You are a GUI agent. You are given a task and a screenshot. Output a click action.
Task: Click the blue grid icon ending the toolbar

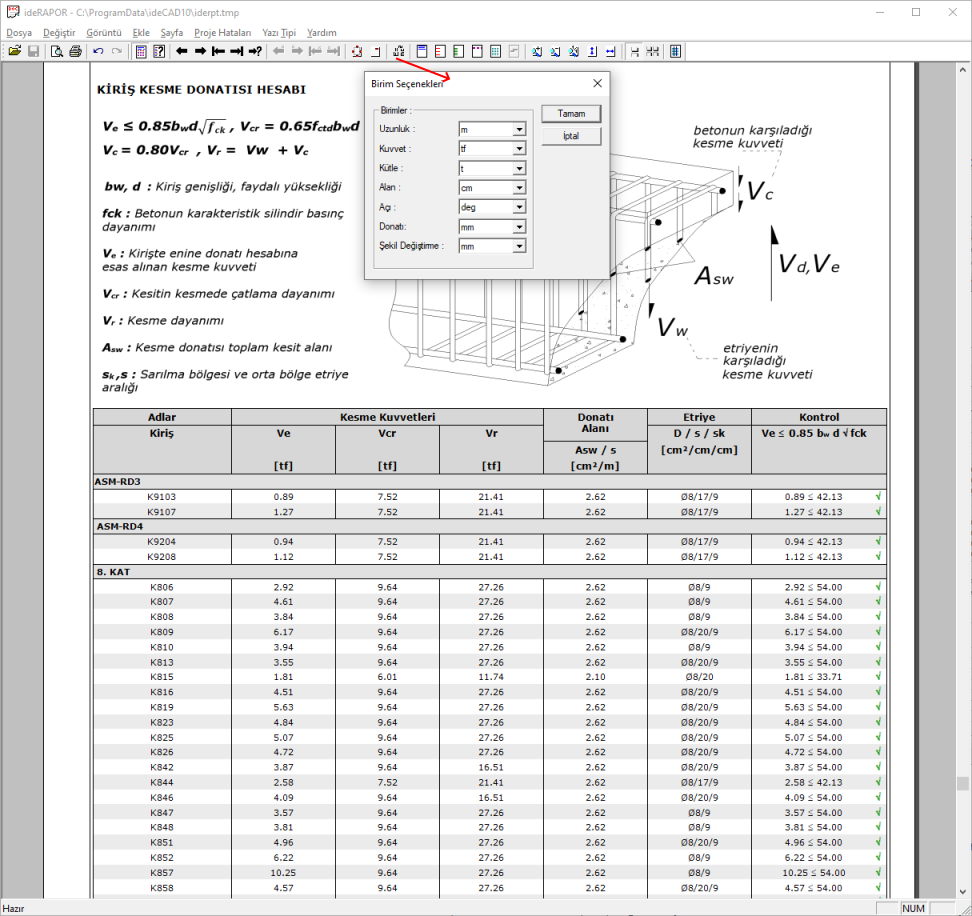[676, 51]
